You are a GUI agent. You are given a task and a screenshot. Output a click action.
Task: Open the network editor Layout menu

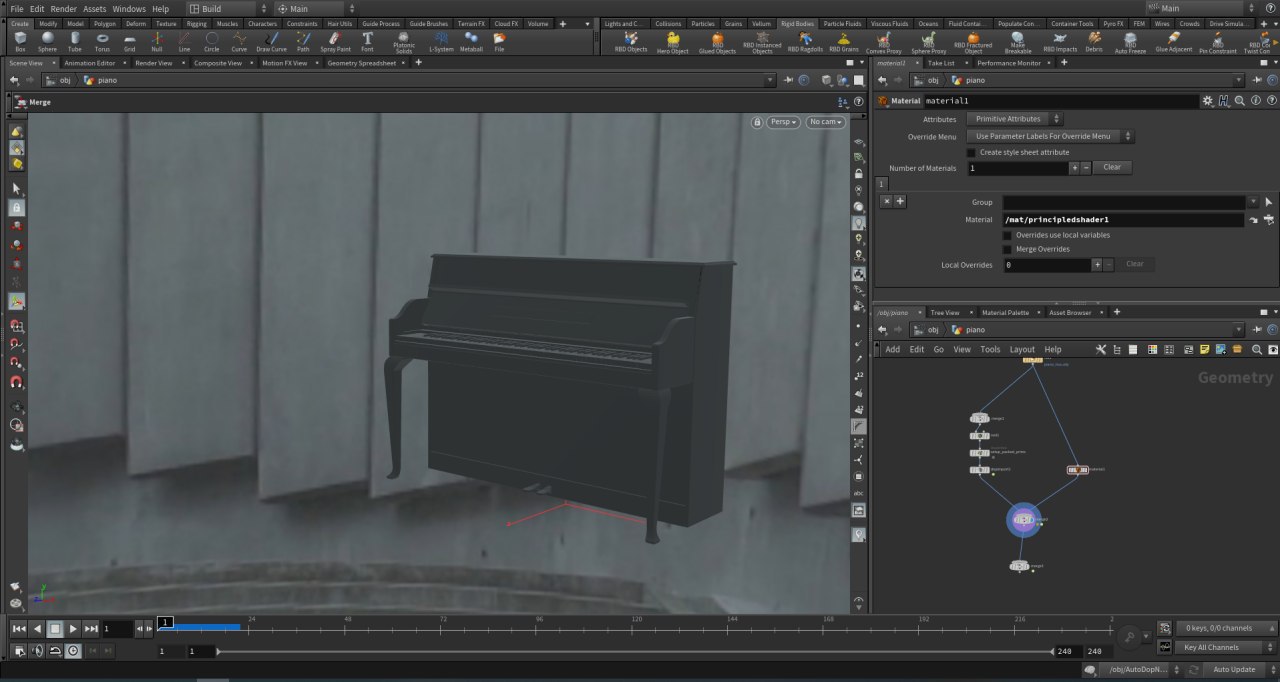click(x=1022, y=350)
